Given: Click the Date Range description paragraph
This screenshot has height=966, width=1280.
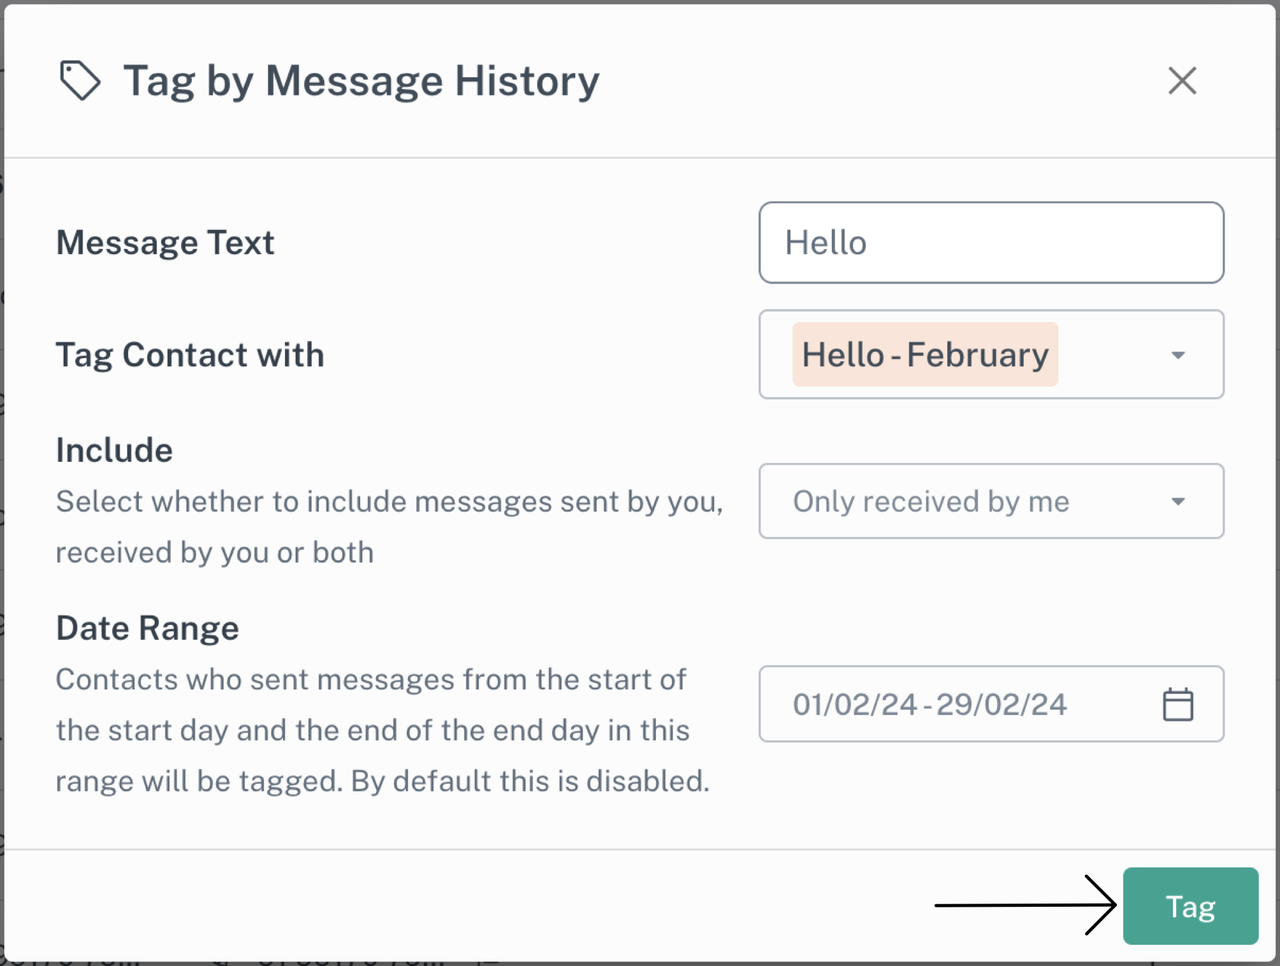Looking at the screenshot, I should coord(382,730).
